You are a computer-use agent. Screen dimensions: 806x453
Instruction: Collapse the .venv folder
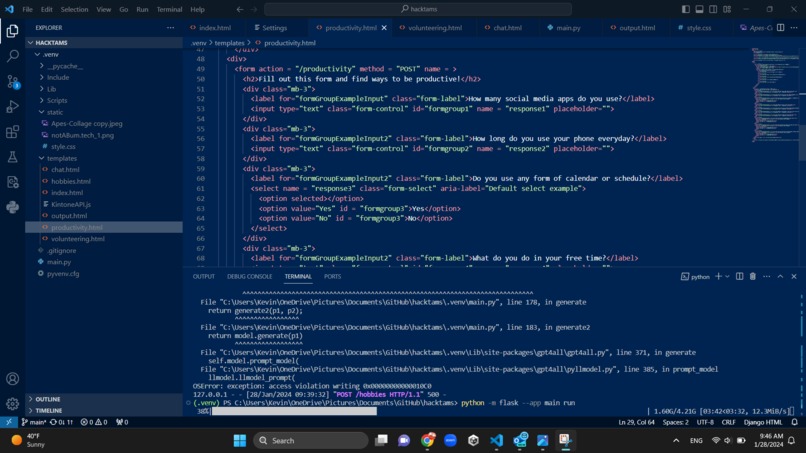click(x=104, y=54)
